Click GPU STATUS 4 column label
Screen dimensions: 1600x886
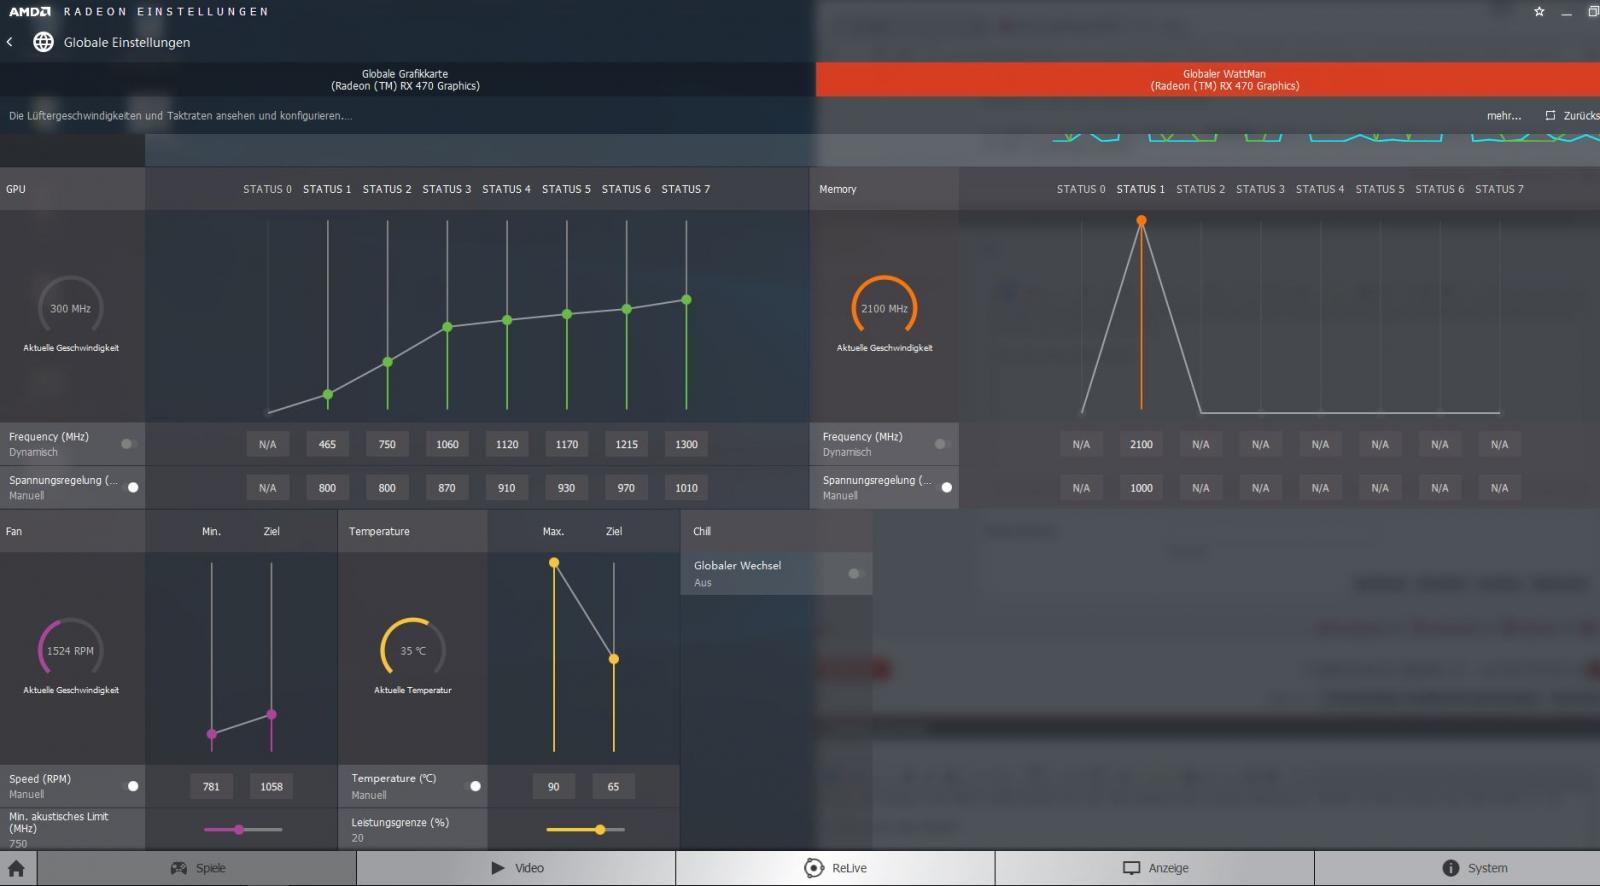tap(506, 189)
